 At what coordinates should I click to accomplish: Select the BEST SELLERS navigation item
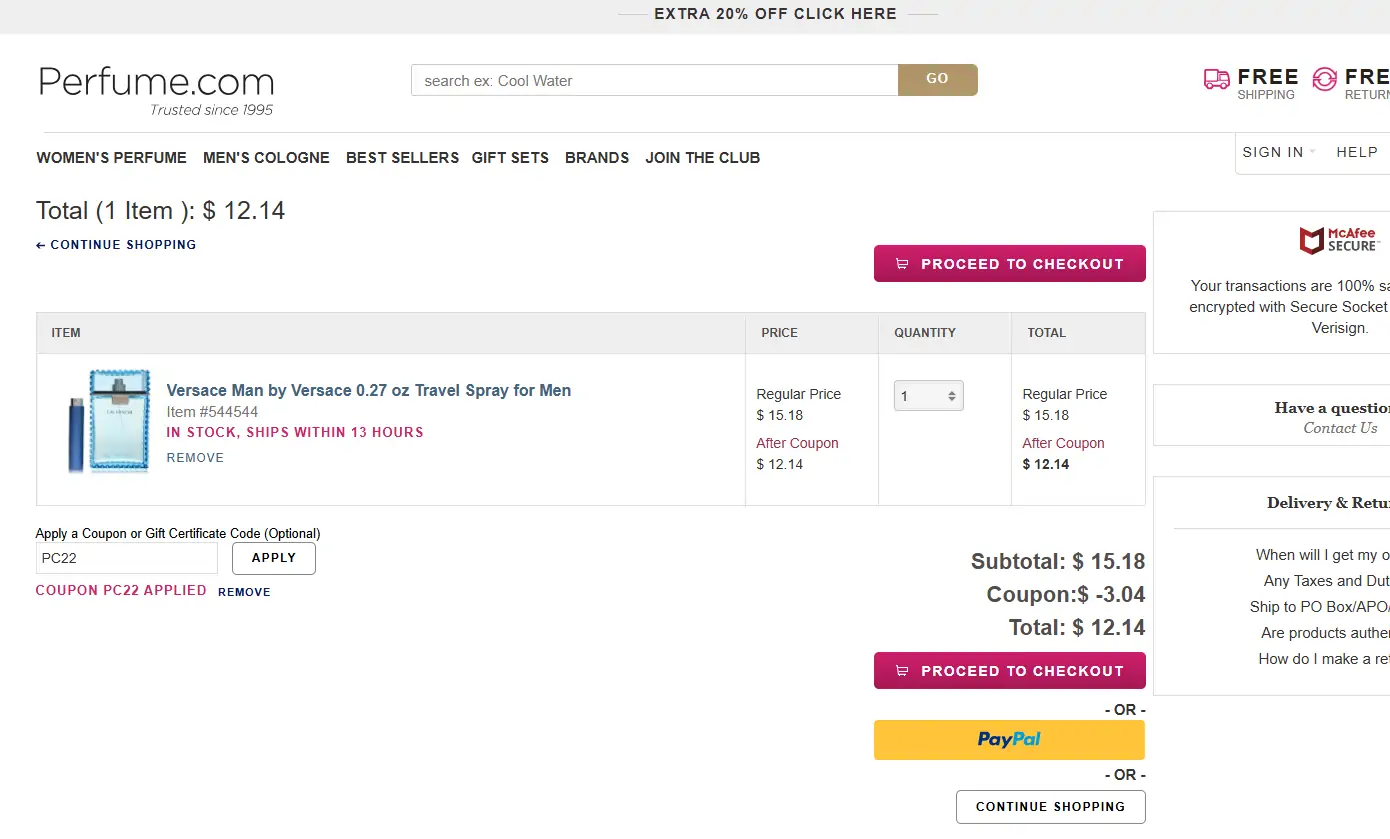click(402, 157)
